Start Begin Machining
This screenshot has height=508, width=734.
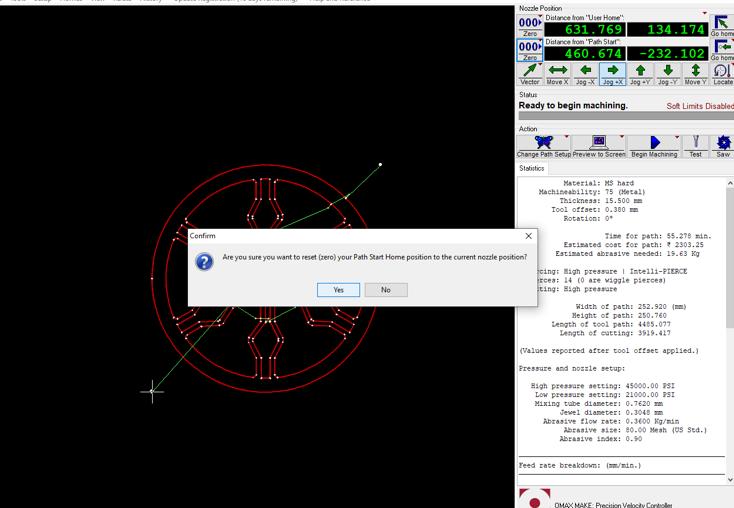[654, 147]
